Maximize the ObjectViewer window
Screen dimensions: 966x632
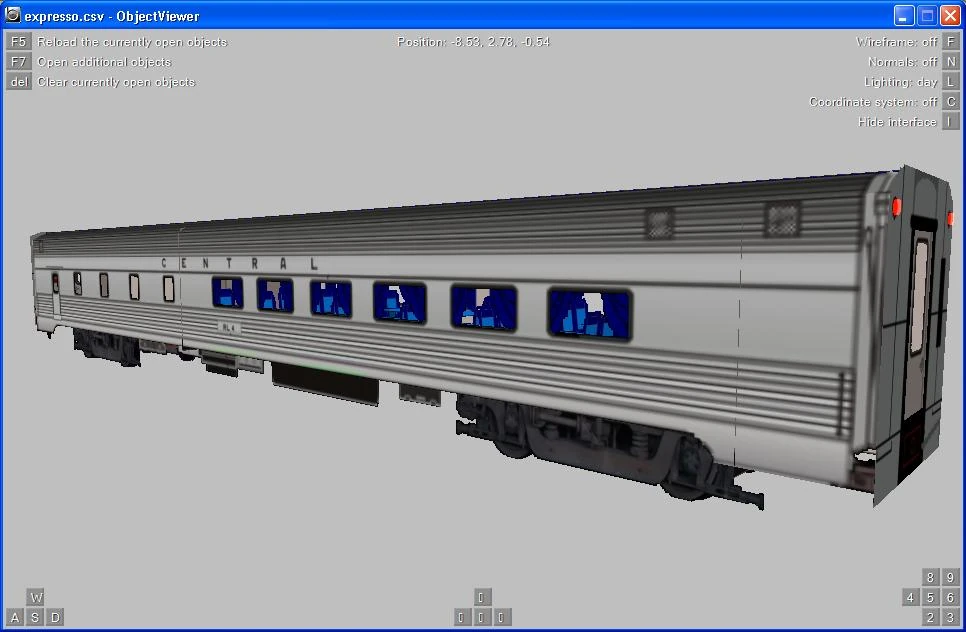pos(927,15)
